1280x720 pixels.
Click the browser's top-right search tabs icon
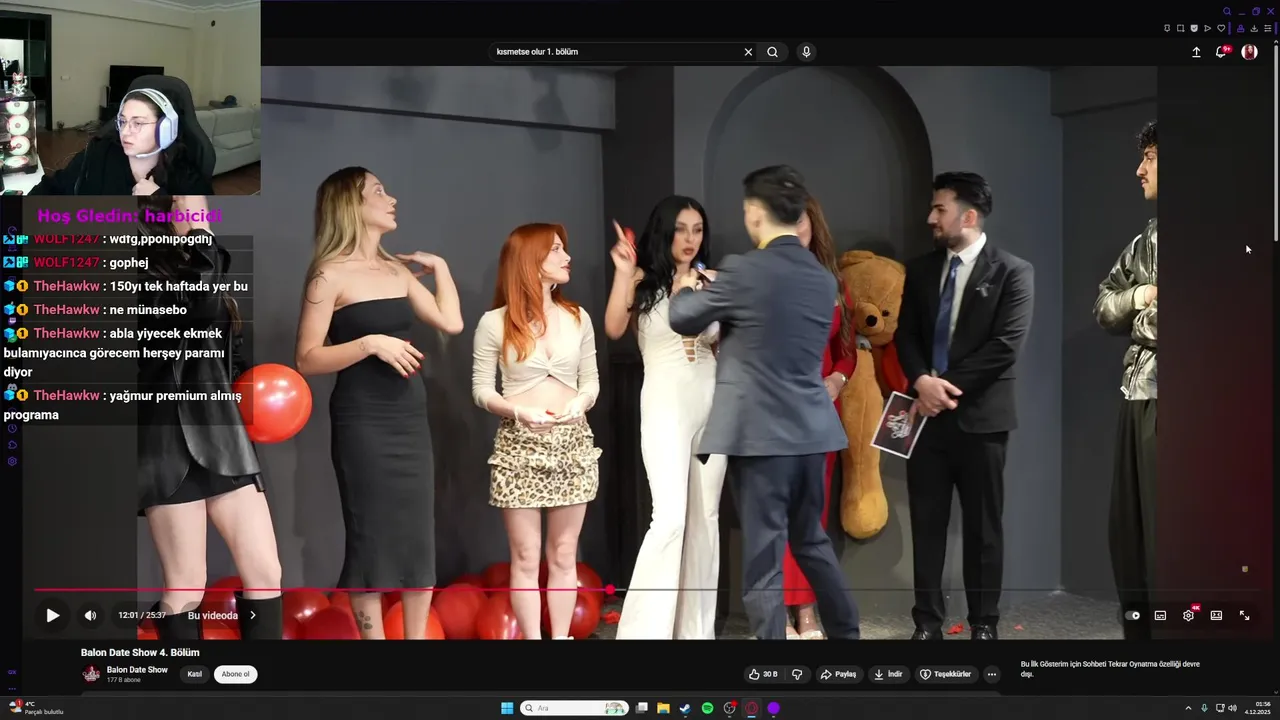coord(1227,11)
